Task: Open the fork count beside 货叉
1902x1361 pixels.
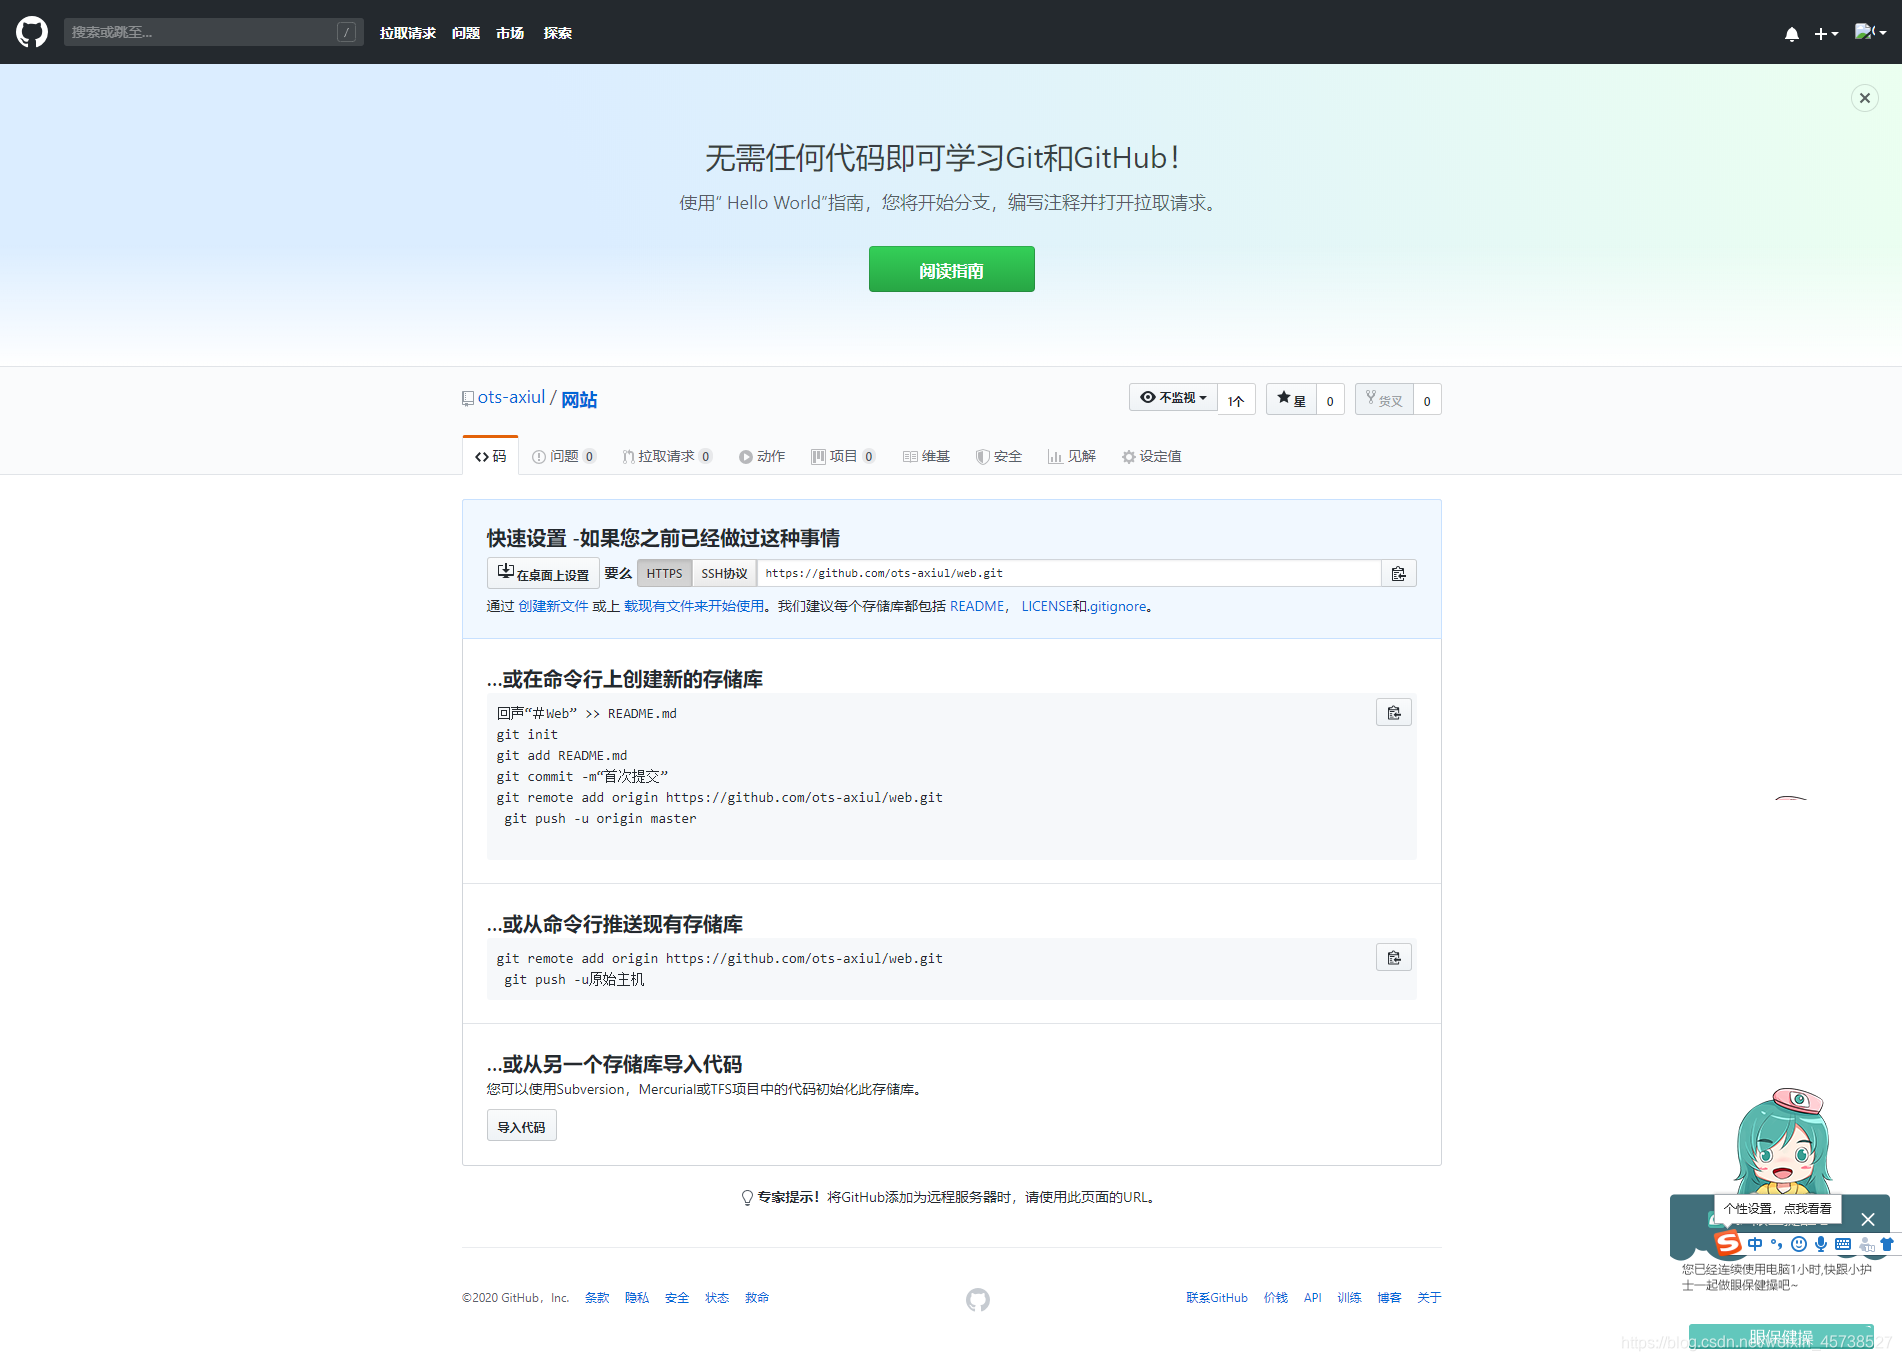Action: click(1427, 400)
